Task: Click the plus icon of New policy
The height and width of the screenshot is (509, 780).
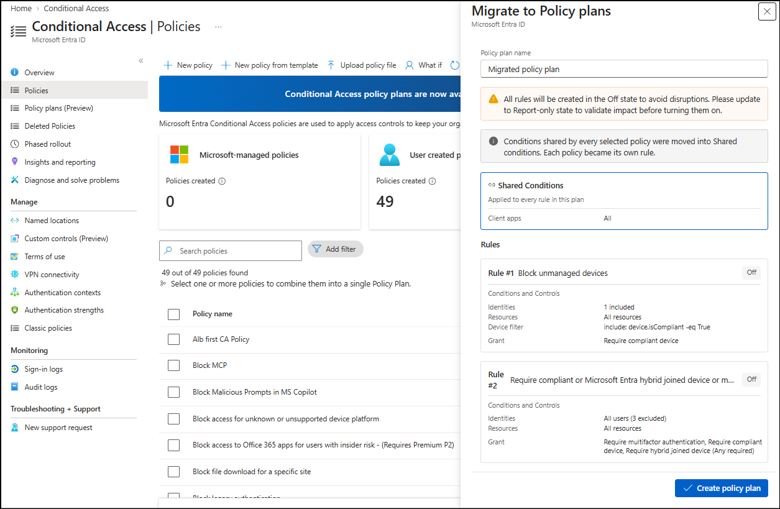Action: [x=168, y=65]
